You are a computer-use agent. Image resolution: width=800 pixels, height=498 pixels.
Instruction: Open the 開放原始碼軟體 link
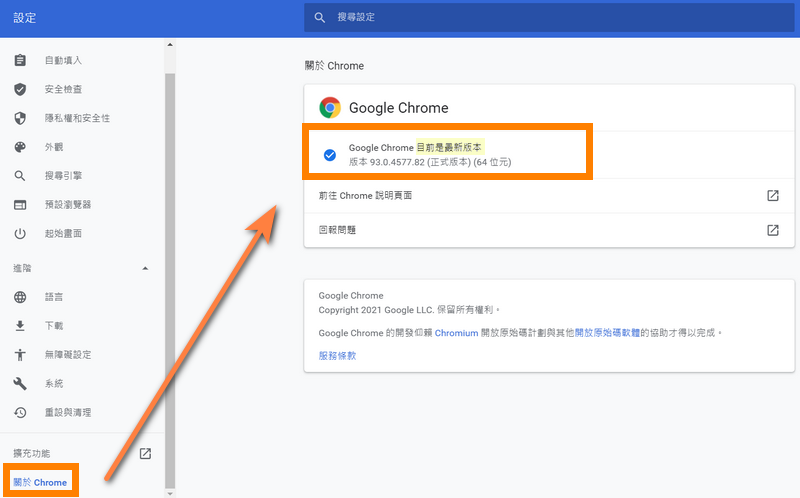click(x=607, y=333)
